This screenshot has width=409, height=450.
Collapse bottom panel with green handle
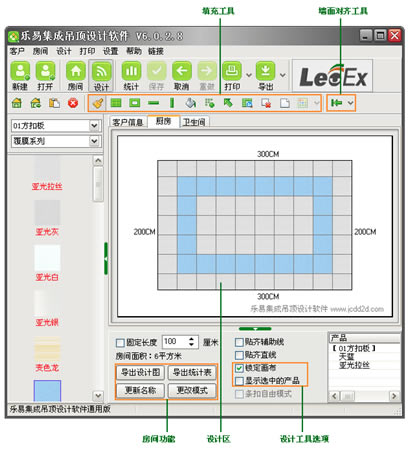click(255, 329)
